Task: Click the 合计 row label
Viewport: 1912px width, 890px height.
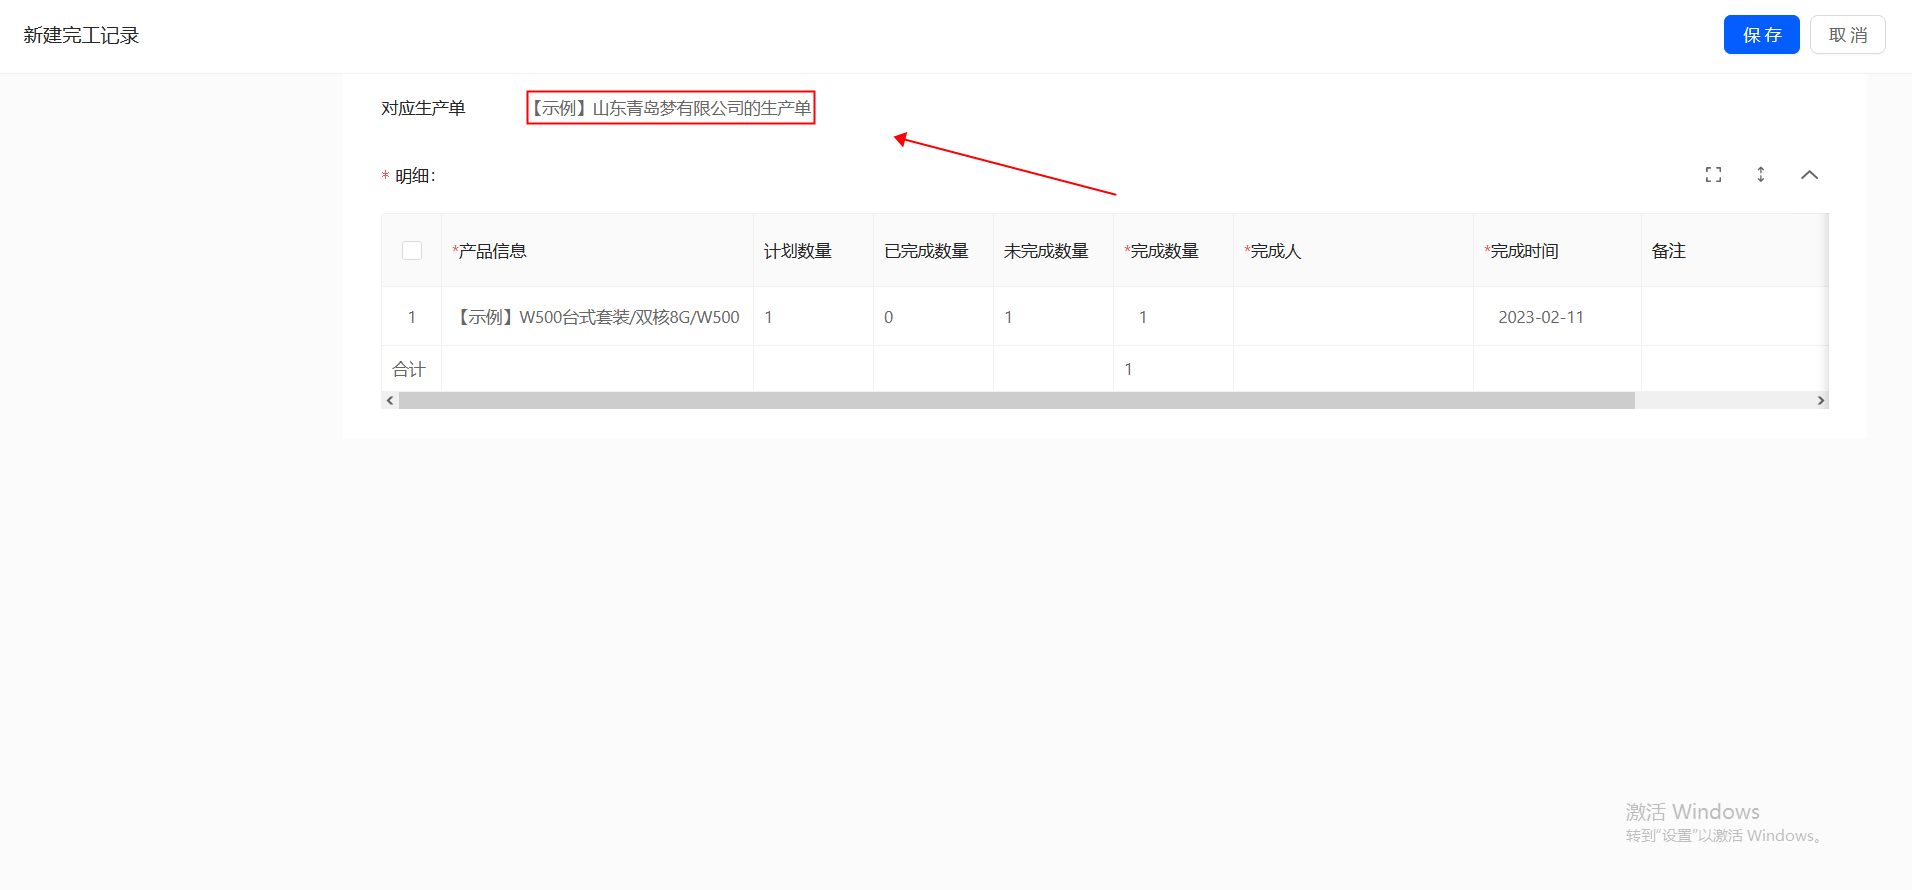Action: click(409, 369)
